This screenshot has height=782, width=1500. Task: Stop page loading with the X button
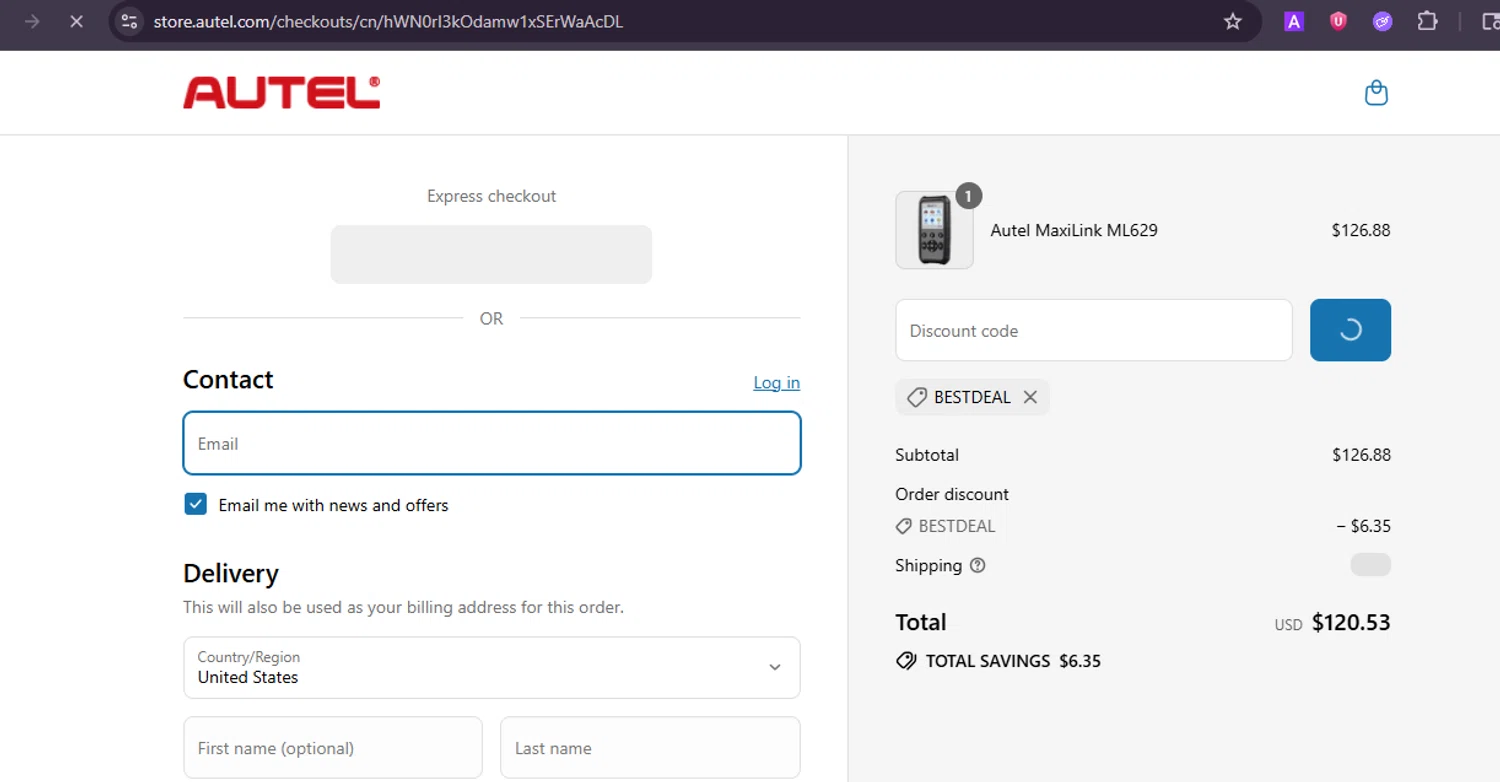point(76,21)
